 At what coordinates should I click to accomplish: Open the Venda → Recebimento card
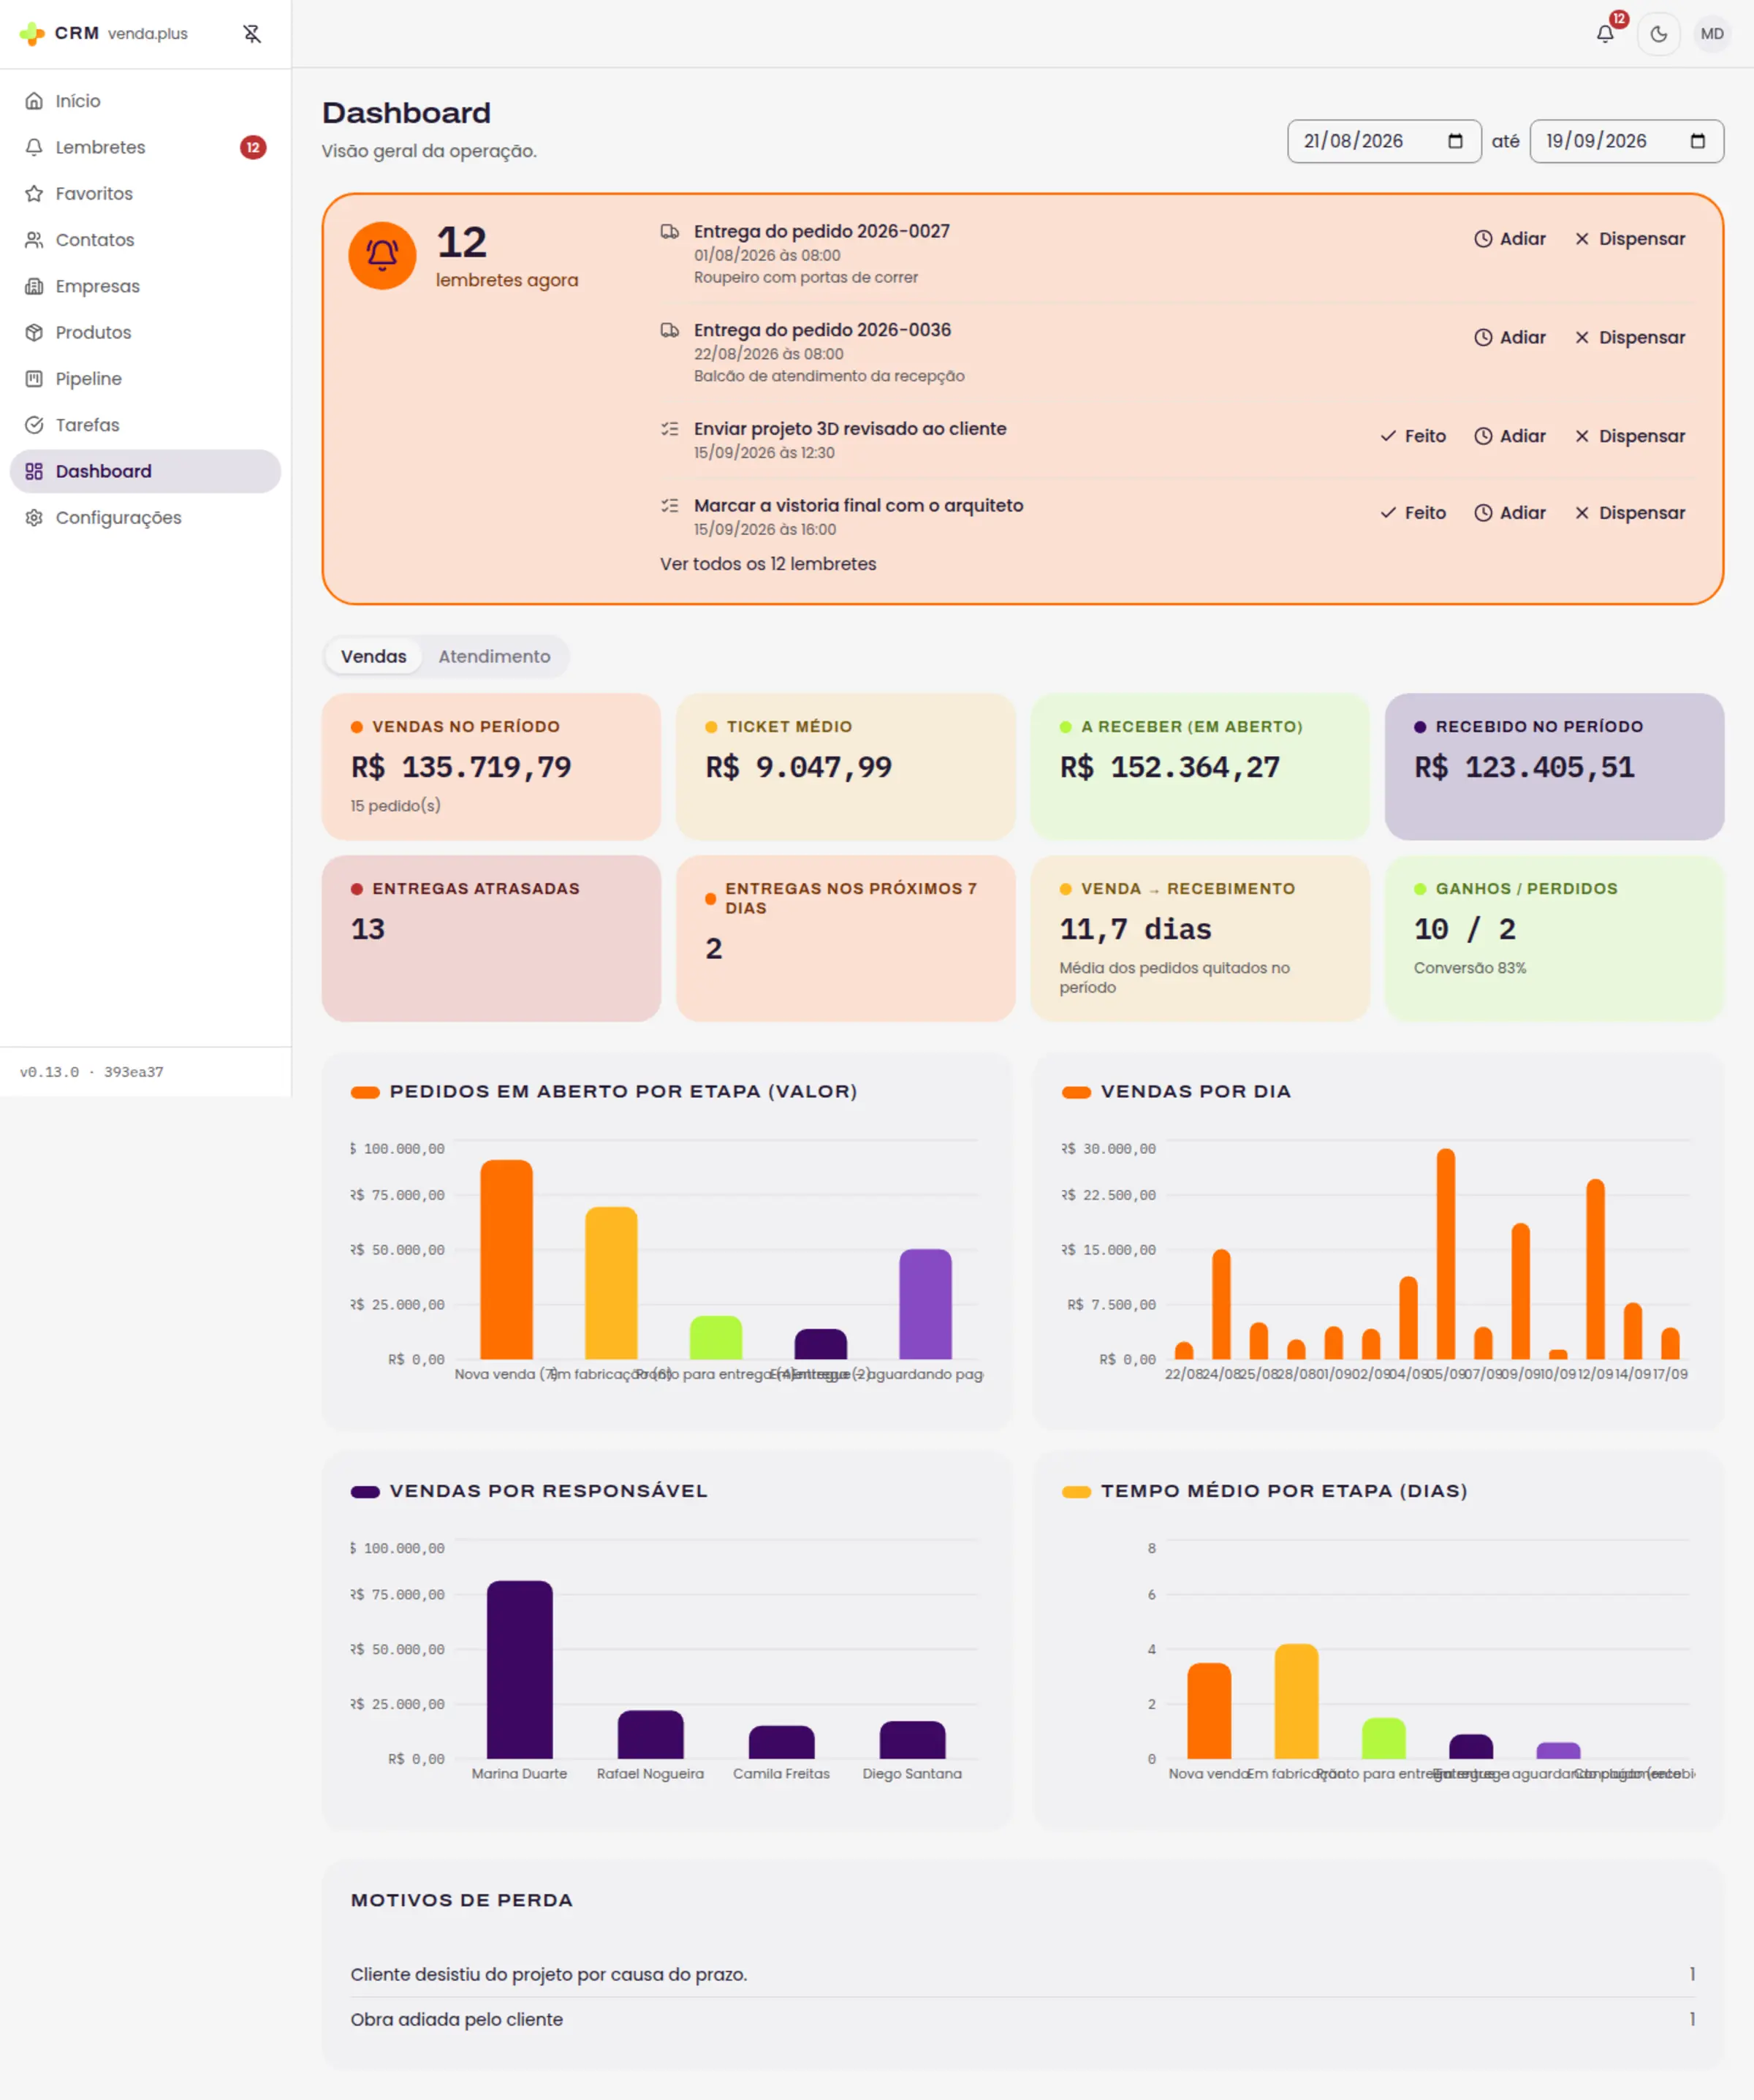(1200, 938)
